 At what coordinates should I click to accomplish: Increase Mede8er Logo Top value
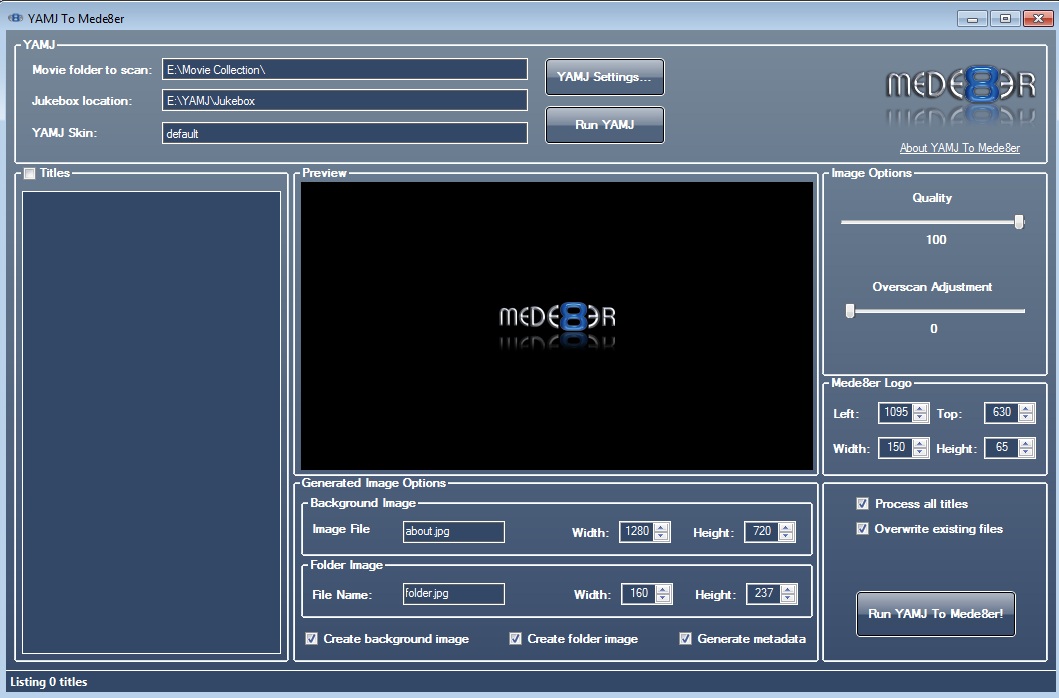pos(1026,409)
